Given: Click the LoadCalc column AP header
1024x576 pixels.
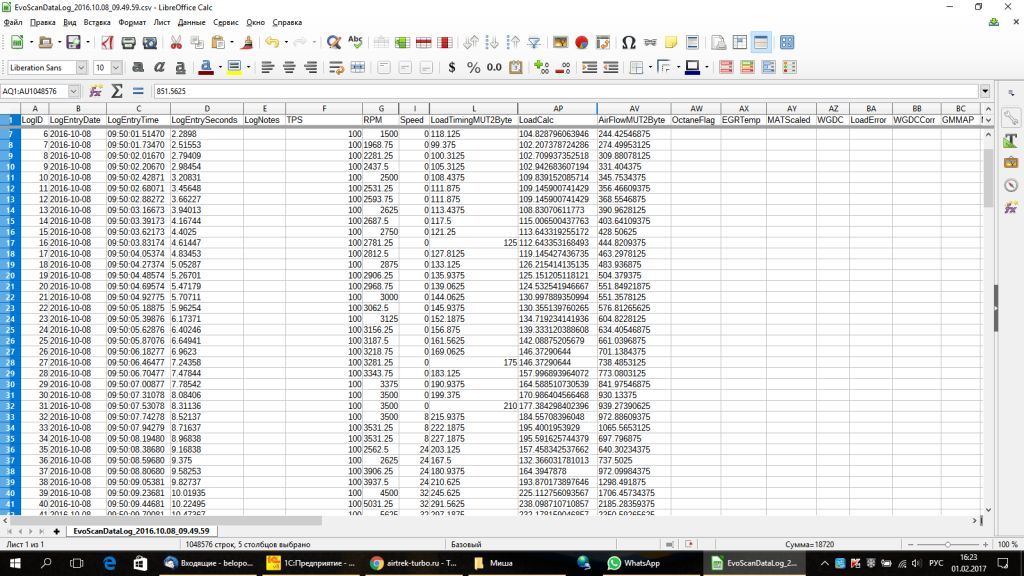Looking at the screenshot, I should tap(556, 108).
